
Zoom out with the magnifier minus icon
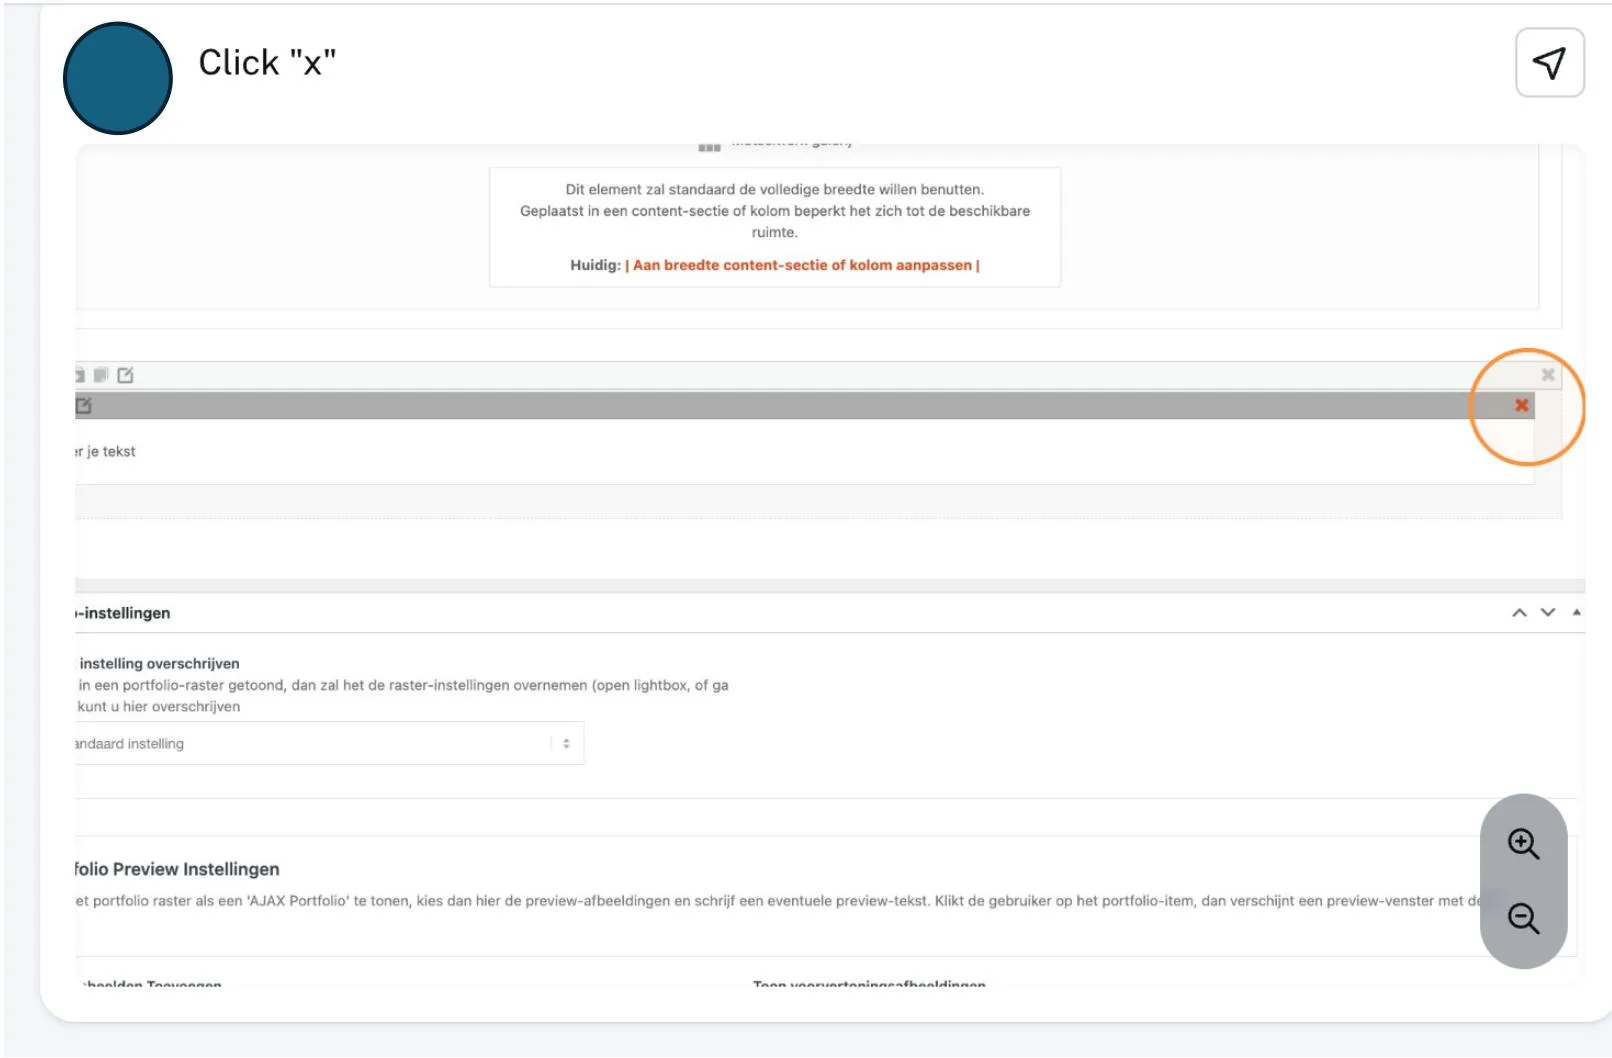(x=1523, y=918)
